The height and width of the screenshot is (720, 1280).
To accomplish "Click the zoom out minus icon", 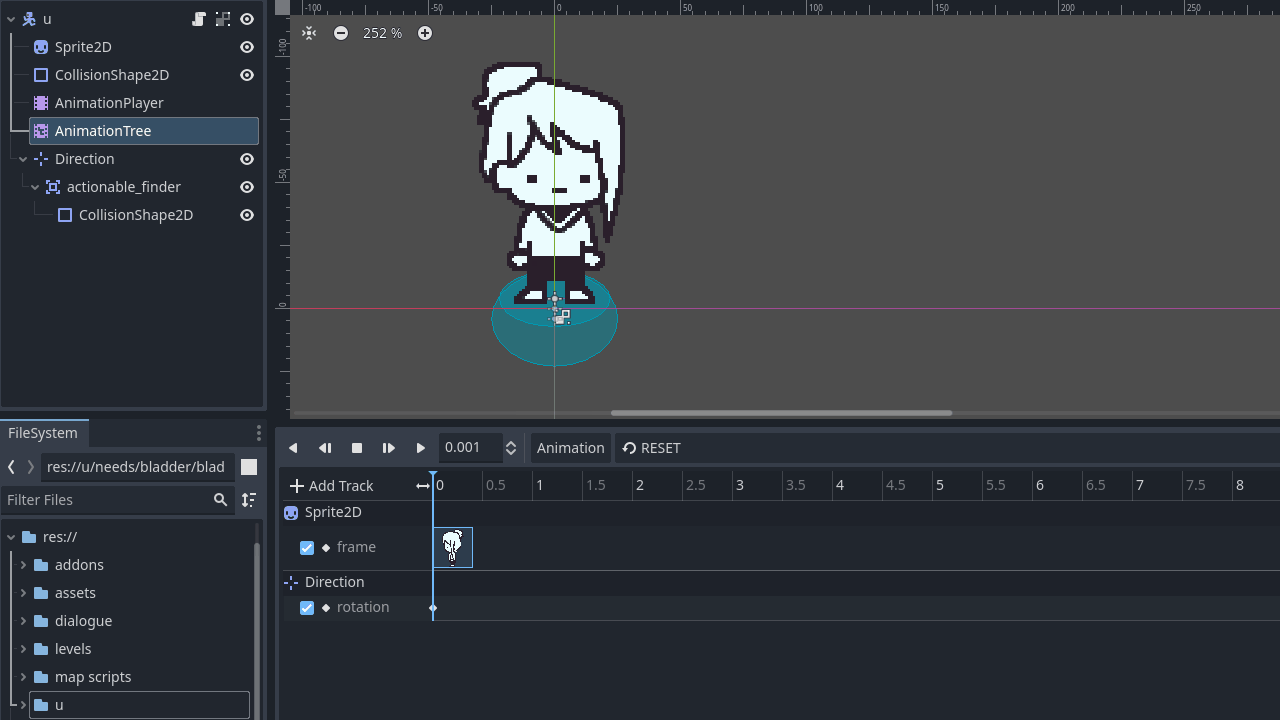I will (x=341, y=33).
